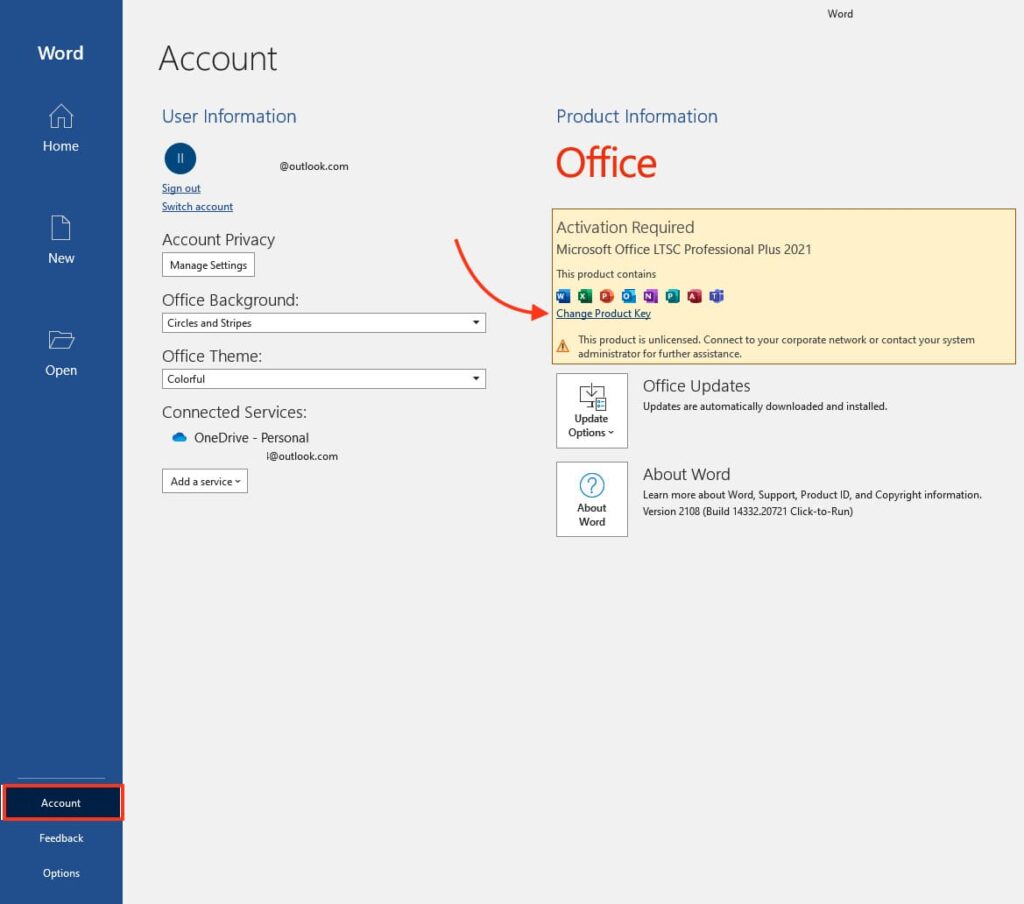Click the Publisher icon in product list

tap(673, 296)
